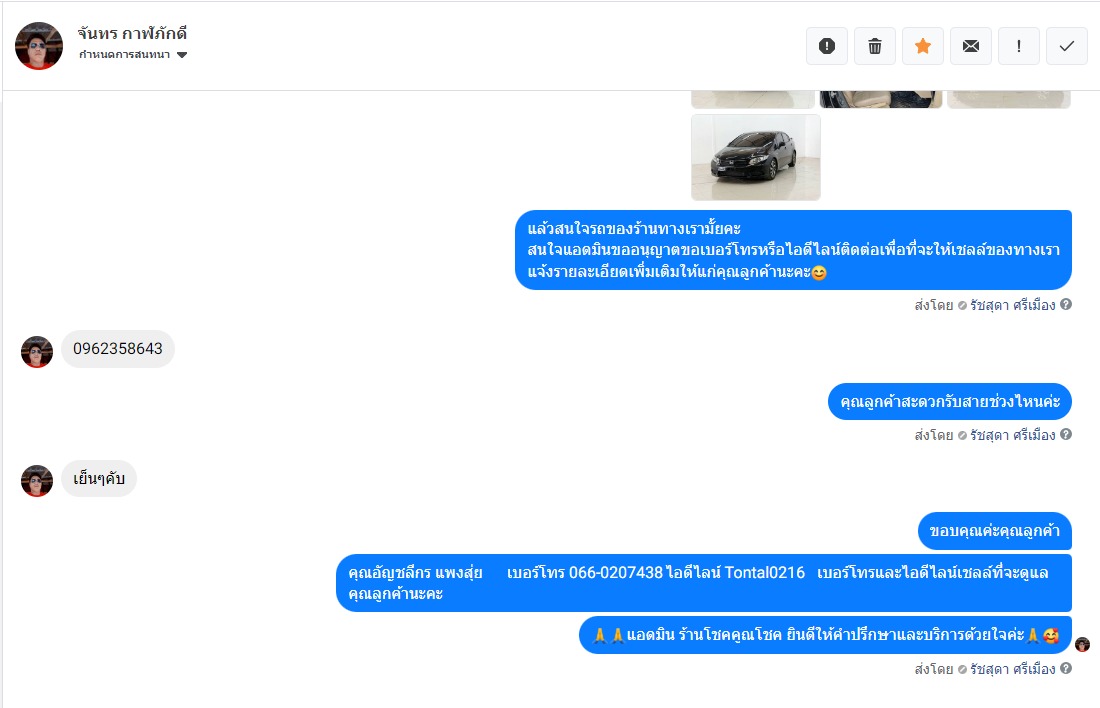Click the message containing Tontal0216 Line ID
1100x708 pixels.
coord(704,583)
